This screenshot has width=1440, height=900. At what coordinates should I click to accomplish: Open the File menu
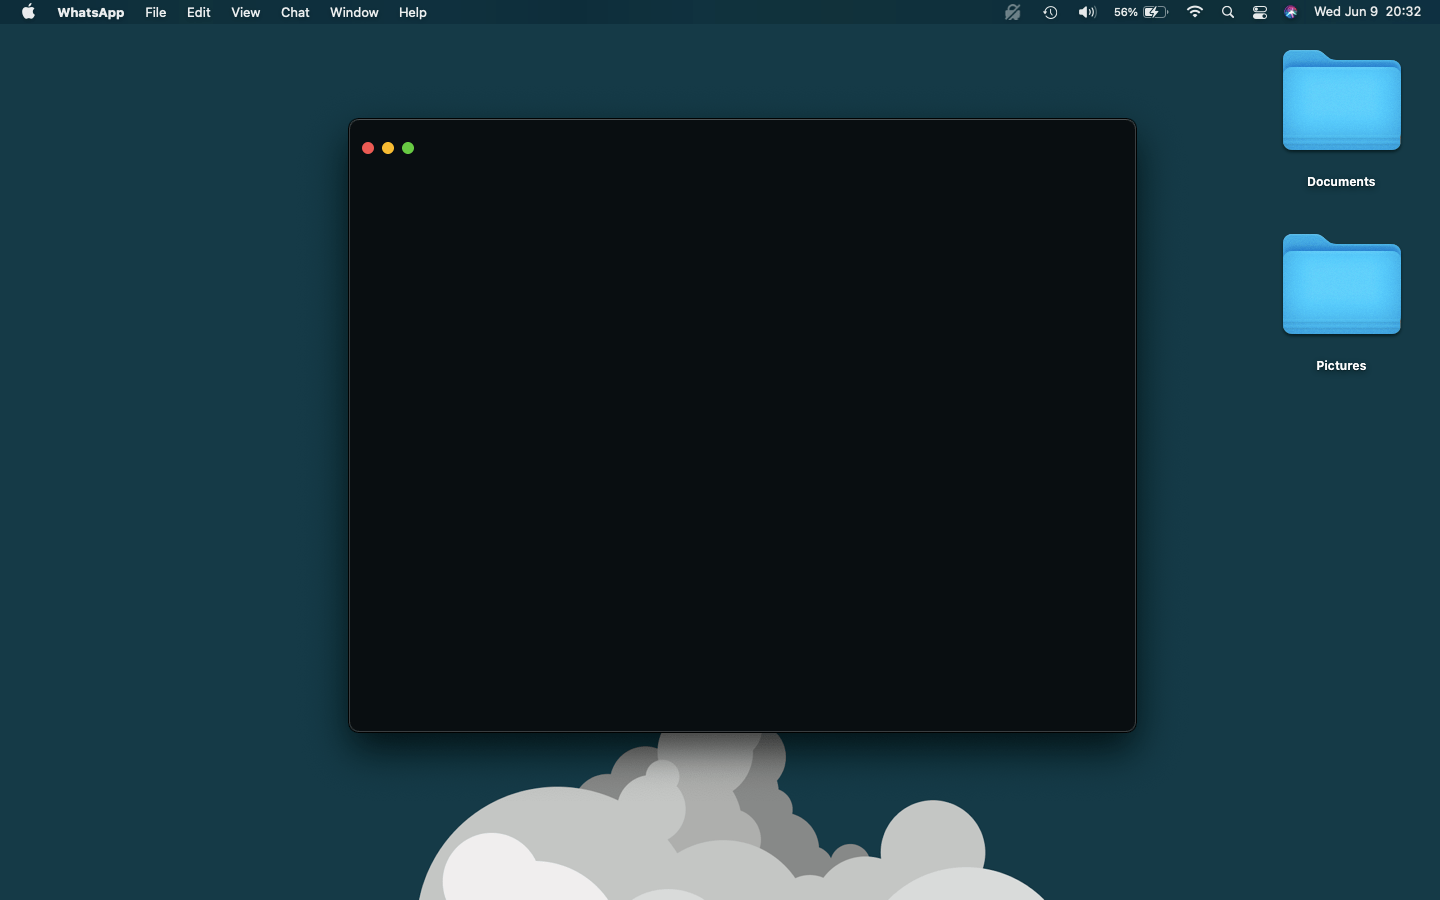coord(155,12)
